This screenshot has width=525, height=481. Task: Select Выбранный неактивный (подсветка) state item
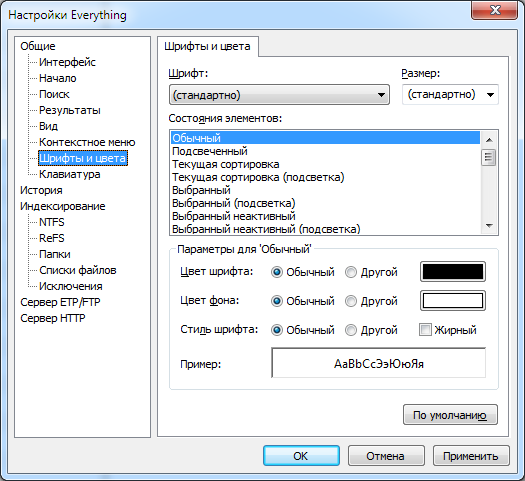325,229
